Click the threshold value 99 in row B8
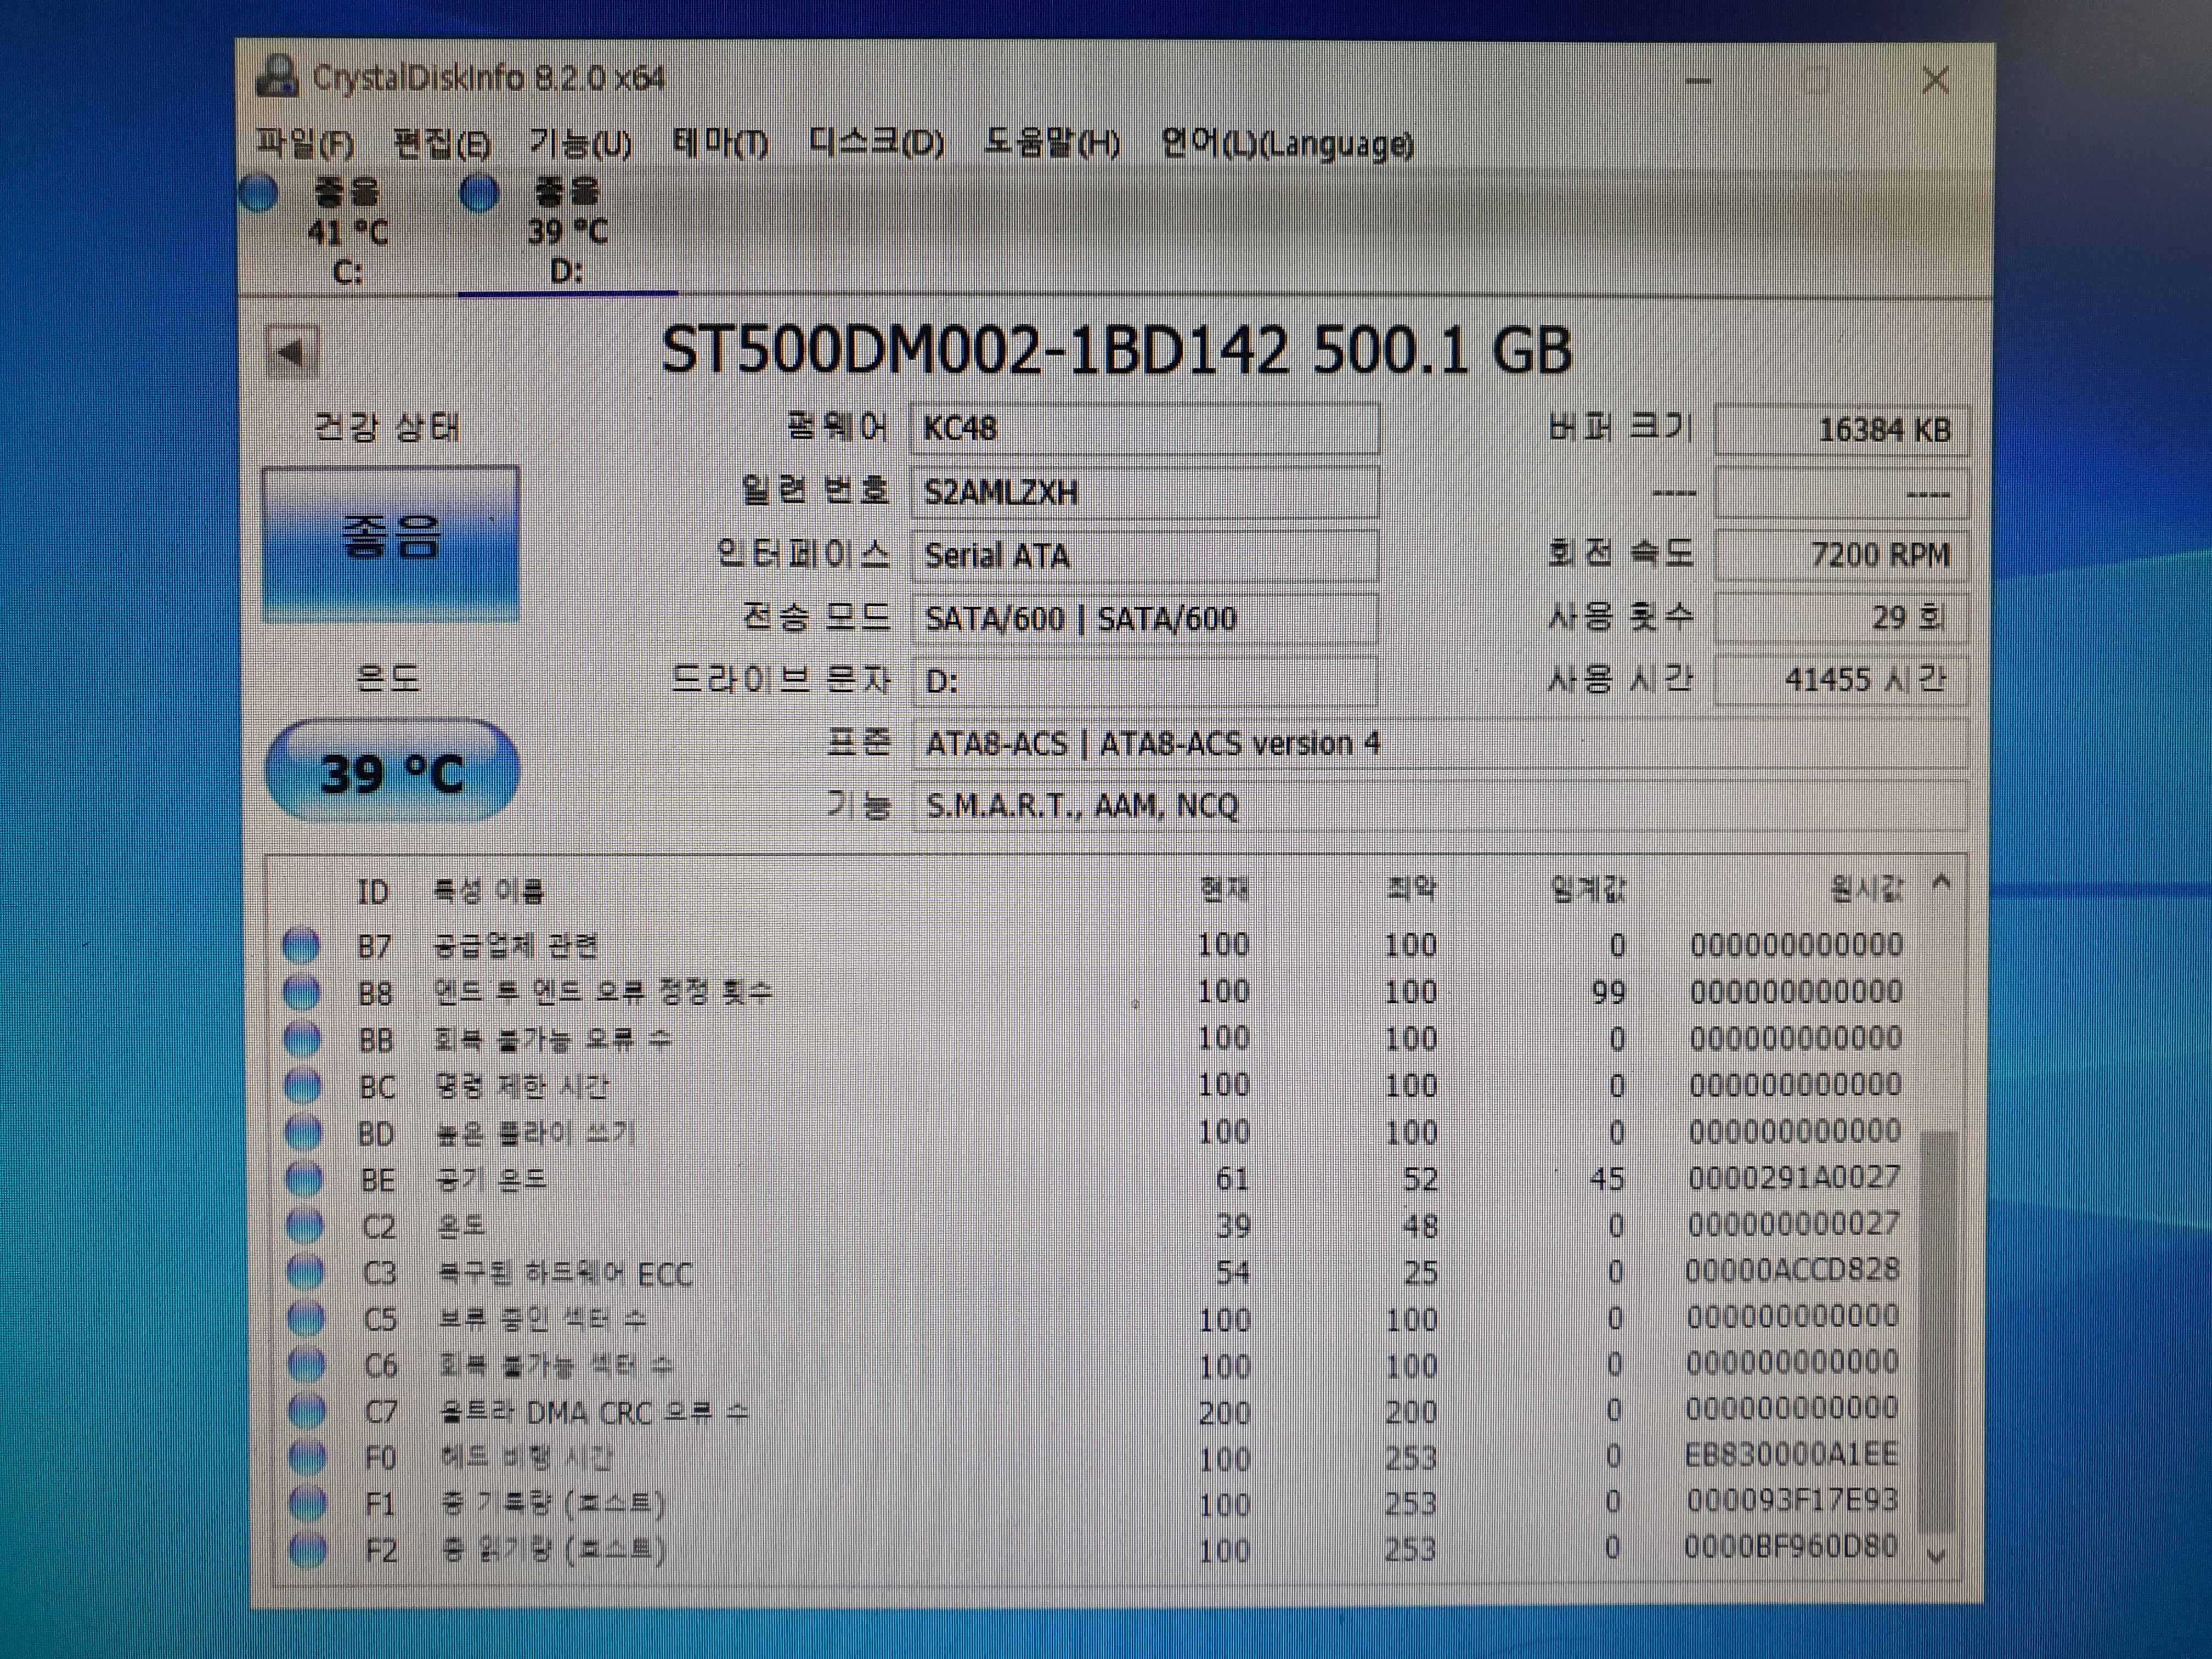2212x1659 pixels. [1608, 992]
